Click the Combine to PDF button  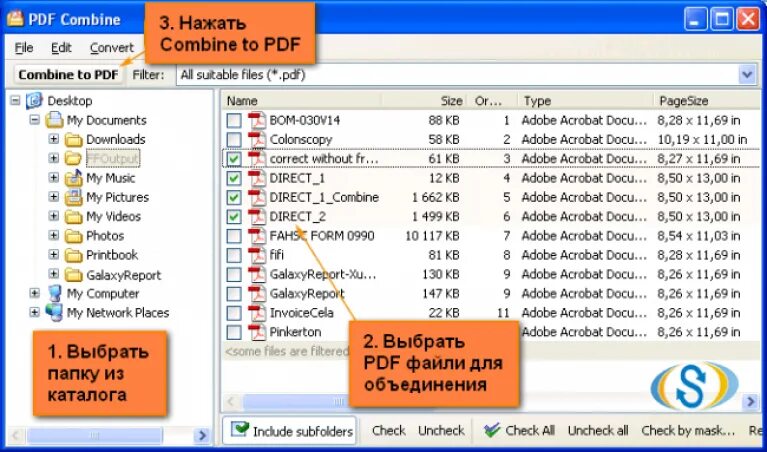(x=68, y=75)
